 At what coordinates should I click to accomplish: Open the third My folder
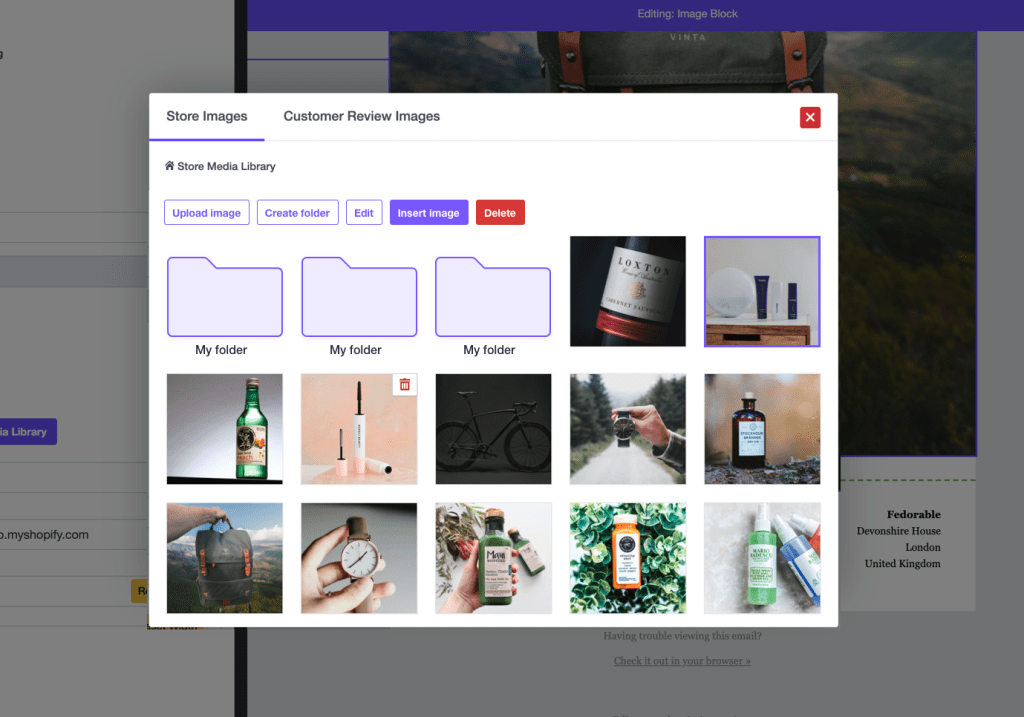[x=492, y=297]
